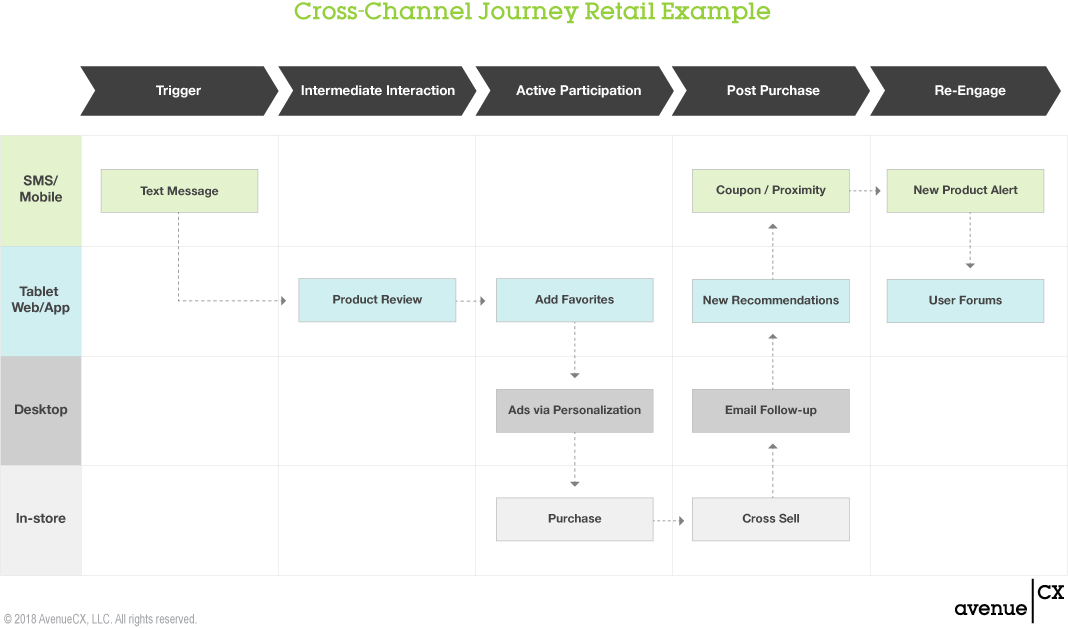Viewport: 1068px width, 628px height.
Task: Click the New Product Alert box
Action: coord(965,191)
